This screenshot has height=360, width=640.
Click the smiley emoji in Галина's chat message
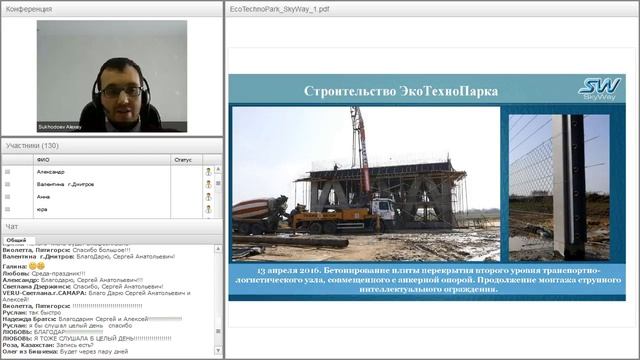(37, 266)
